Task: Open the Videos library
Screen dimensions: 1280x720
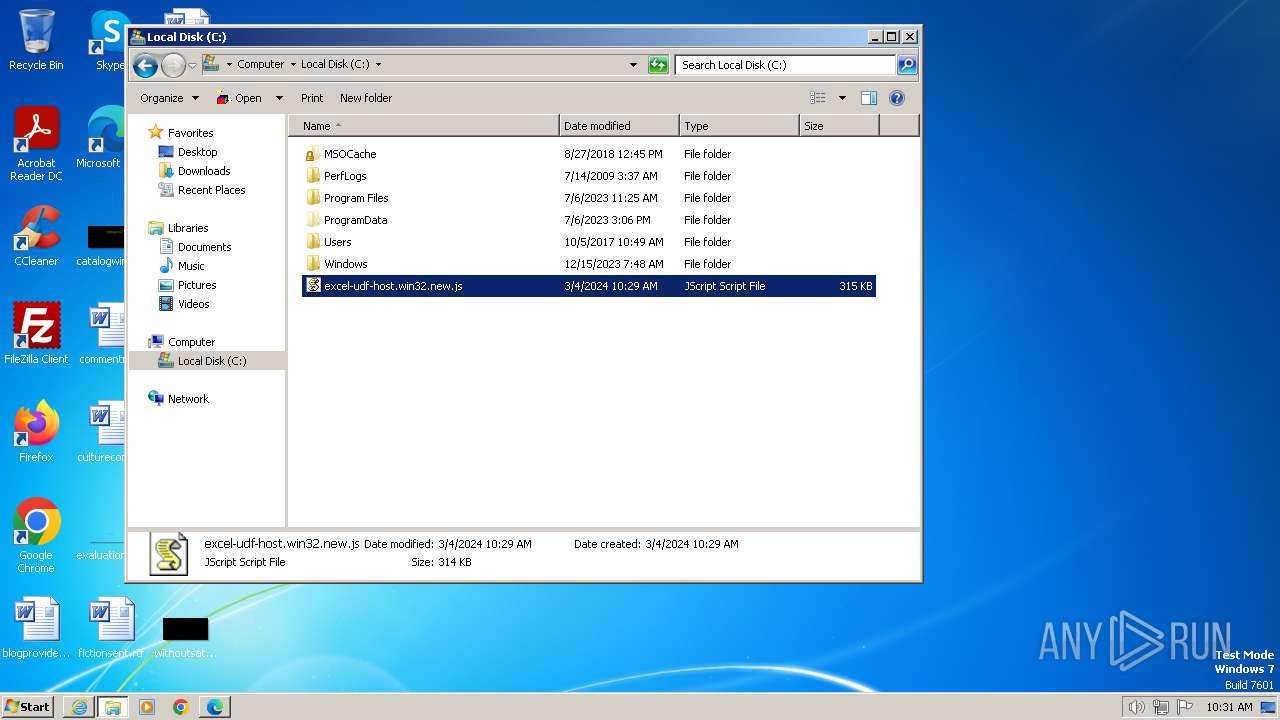Action: coord(194,304)
